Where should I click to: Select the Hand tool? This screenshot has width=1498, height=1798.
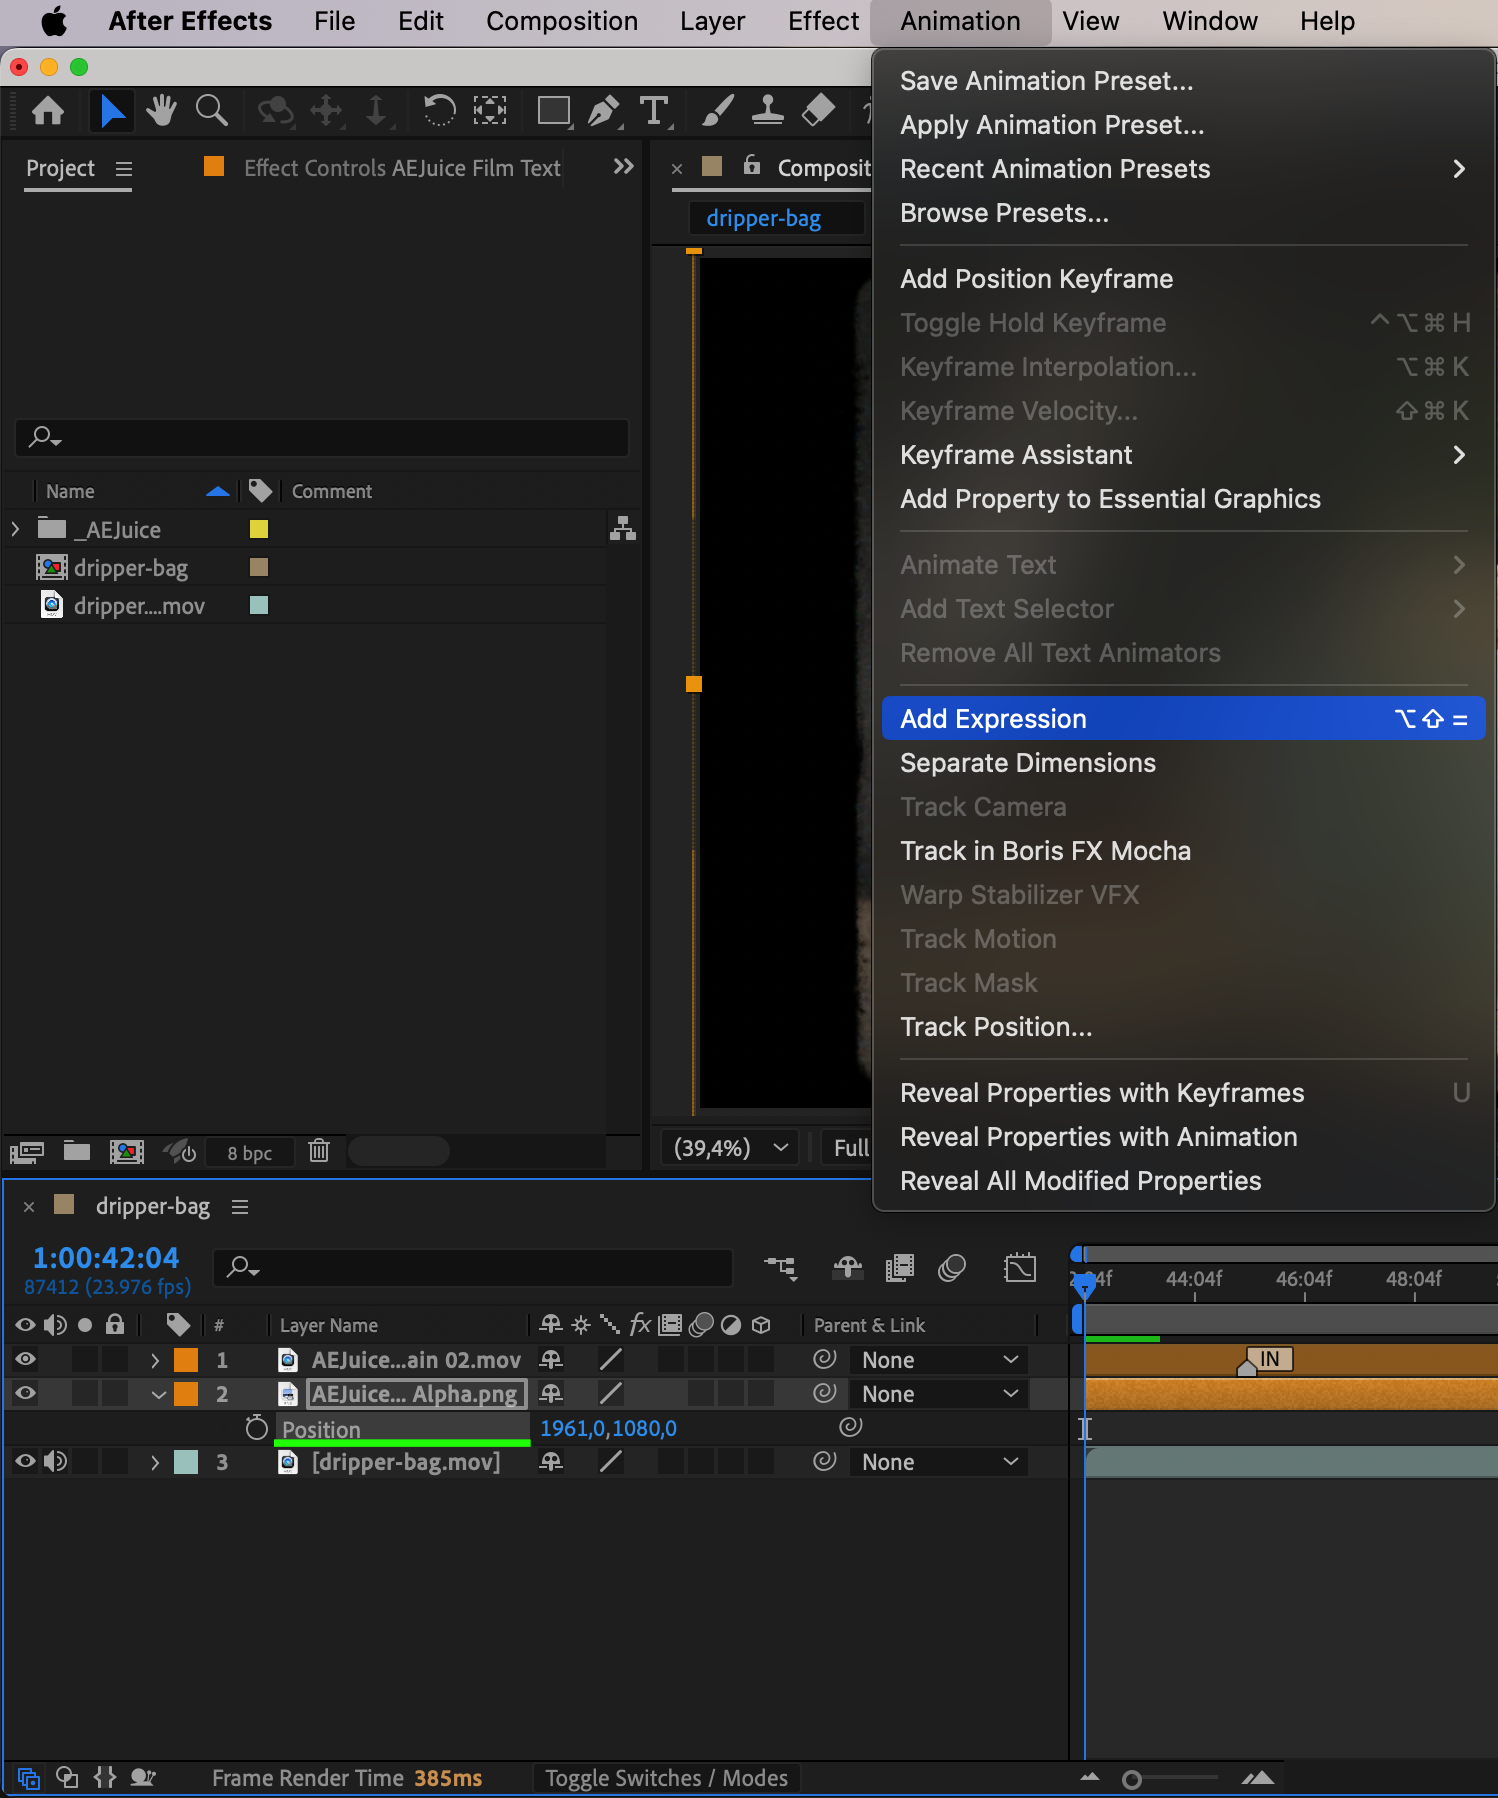coord(160,110)
